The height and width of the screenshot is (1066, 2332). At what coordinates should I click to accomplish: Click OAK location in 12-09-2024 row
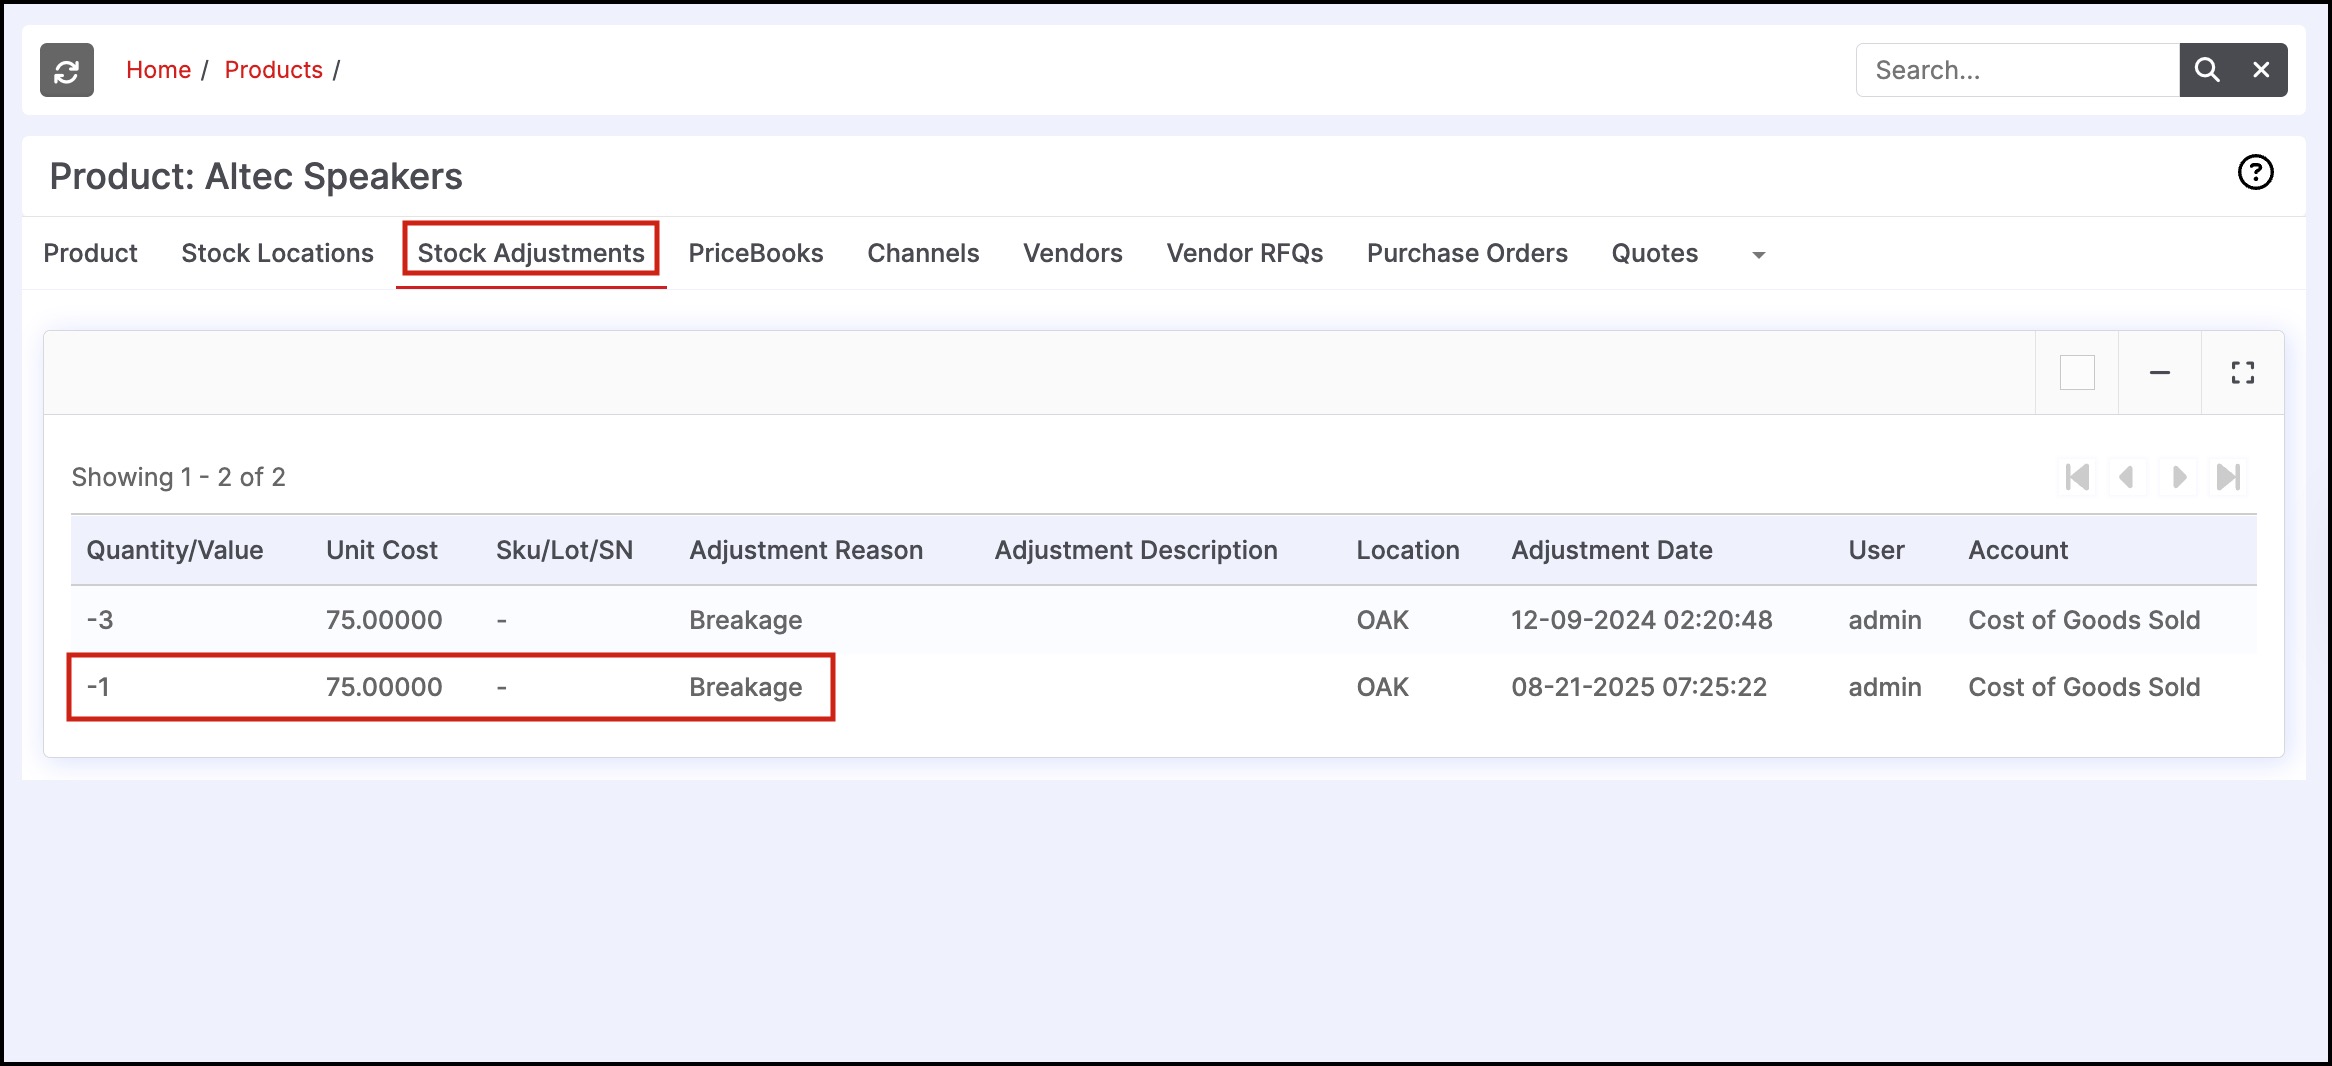[x=1383, y=620]
